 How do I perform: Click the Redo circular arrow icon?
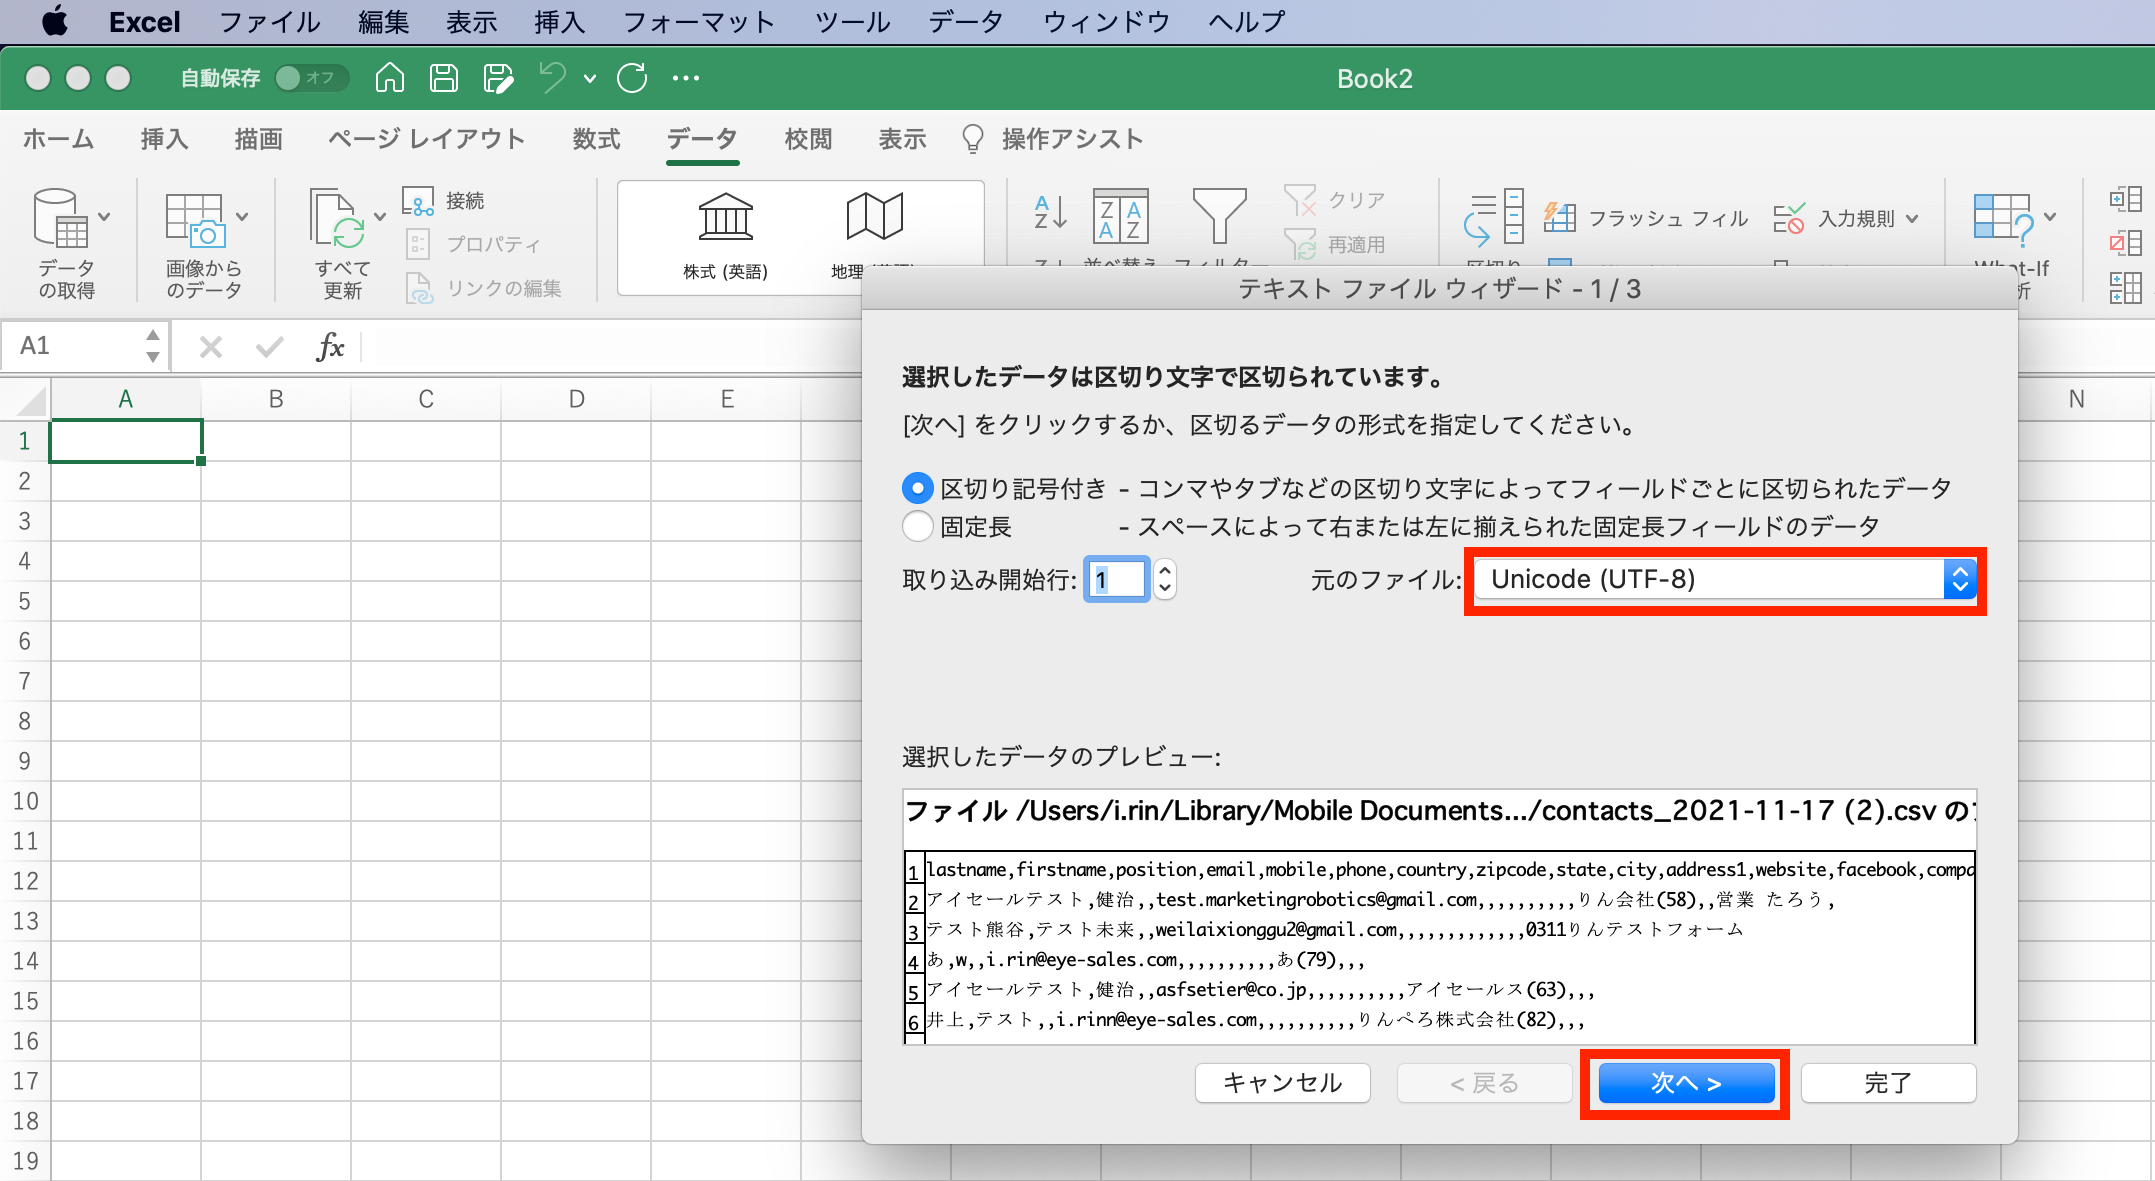point(632,78)
